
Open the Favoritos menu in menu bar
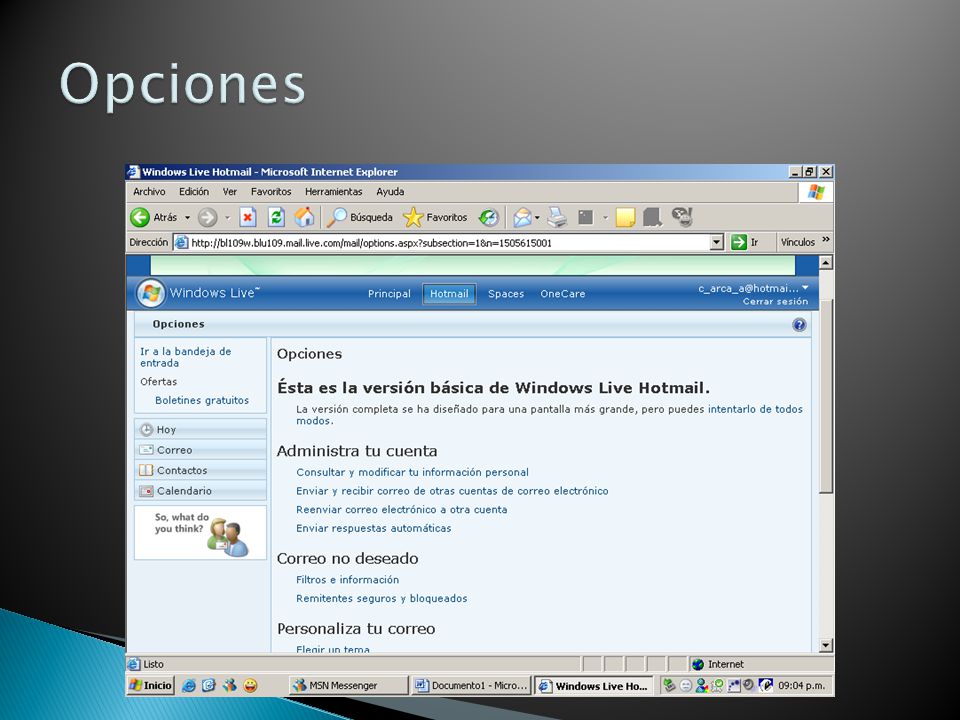pyautogui.click(x=271, y=192)
